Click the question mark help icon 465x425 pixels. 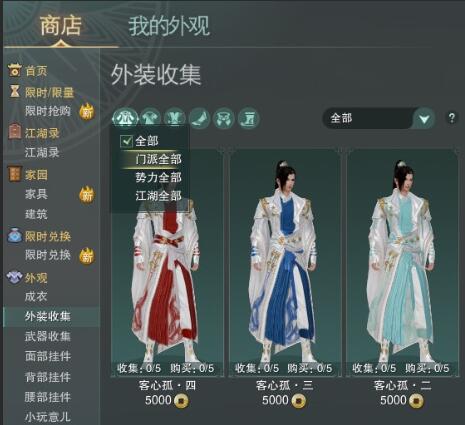click(x=452, y=118)
